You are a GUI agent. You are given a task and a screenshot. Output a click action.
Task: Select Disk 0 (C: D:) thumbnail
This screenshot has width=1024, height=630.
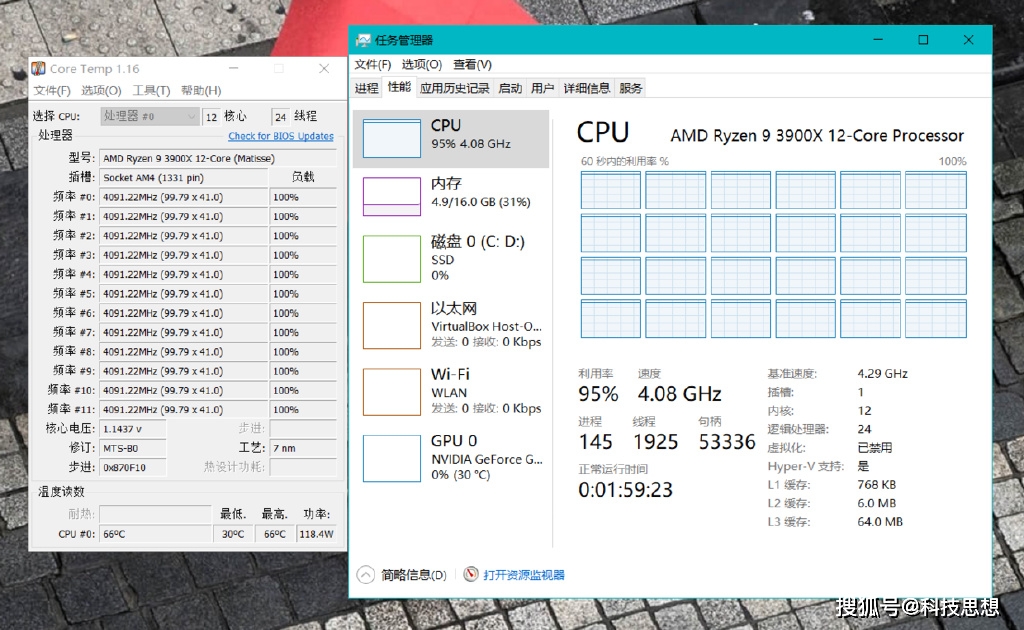[x=392, y=259]
